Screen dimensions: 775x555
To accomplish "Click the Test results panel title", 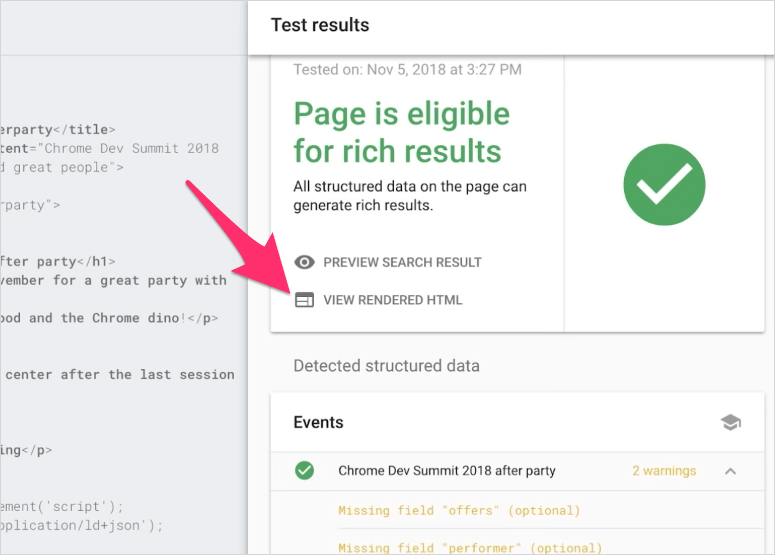I will click(320, 25).
